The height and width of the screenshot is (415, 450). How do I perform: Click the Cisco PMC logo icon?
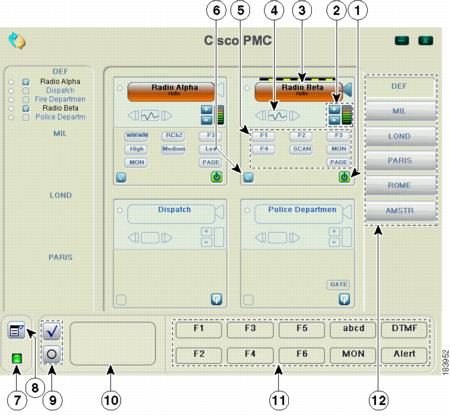pos(17,41)
